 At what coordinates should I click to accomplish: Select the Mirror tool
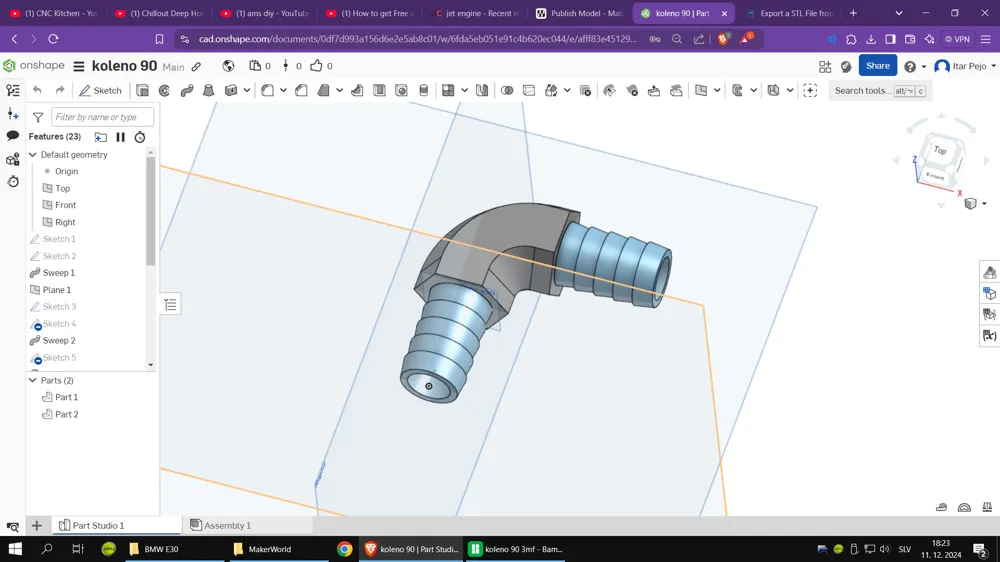(x=482, y=91)
